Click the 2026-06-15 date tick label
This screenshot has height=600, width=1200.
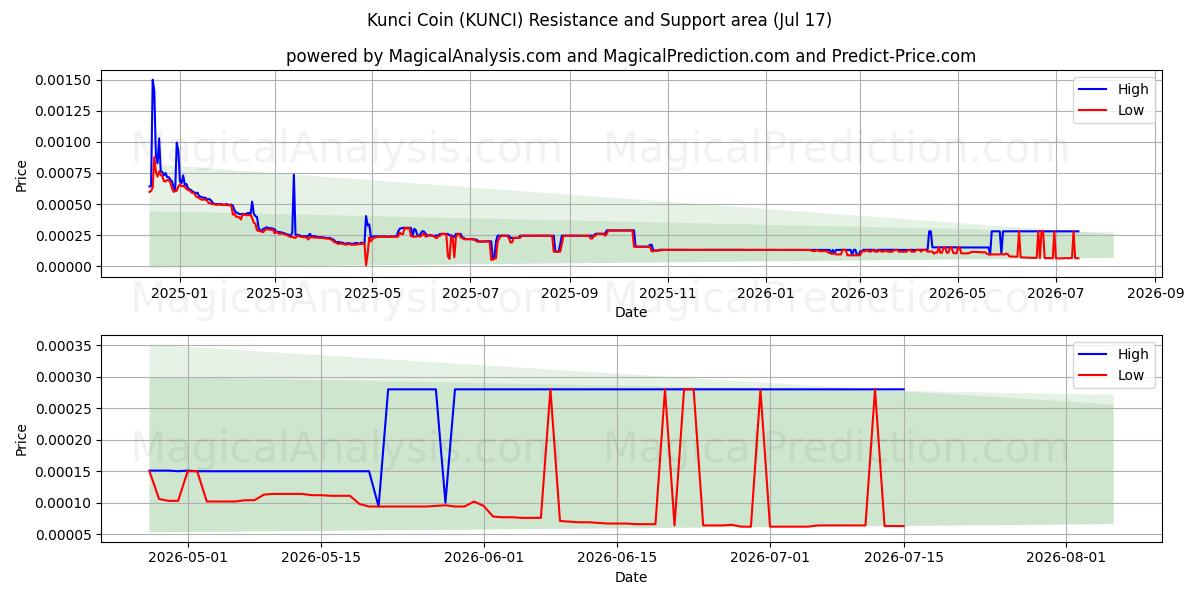pyautogui.click(x=617, y=558)
